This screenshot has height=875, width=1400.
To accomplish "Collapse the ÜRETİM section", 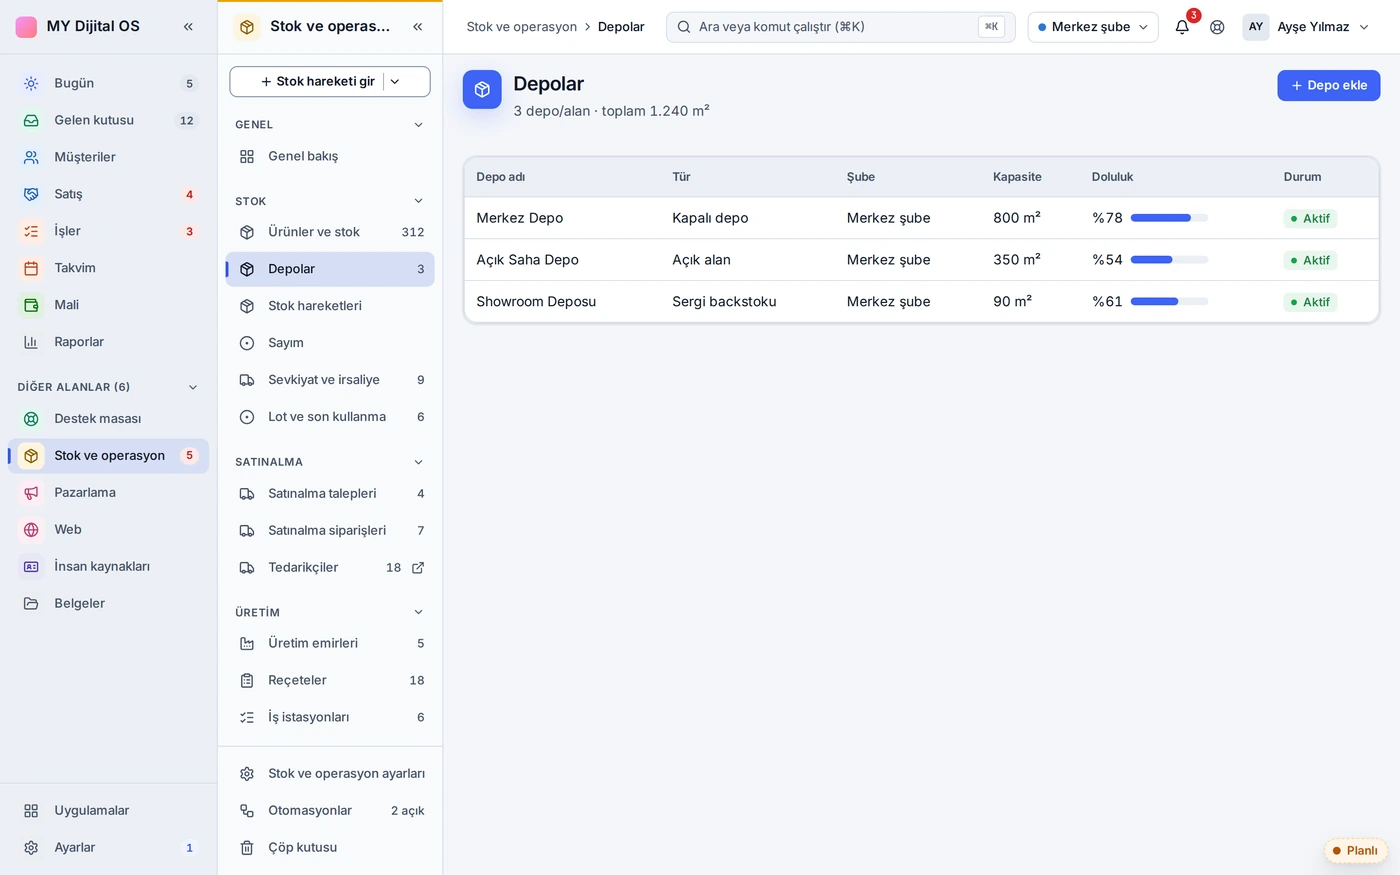I will click(418, 612).
